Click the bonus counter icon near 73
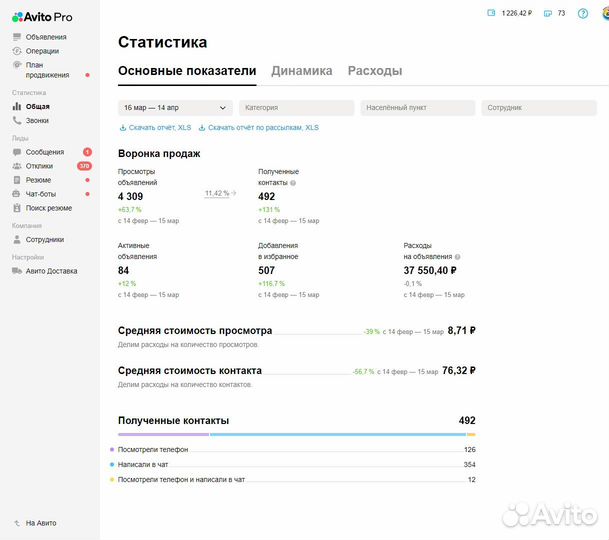The height and width of the screenshot is (540, 609). pos(548,13)
